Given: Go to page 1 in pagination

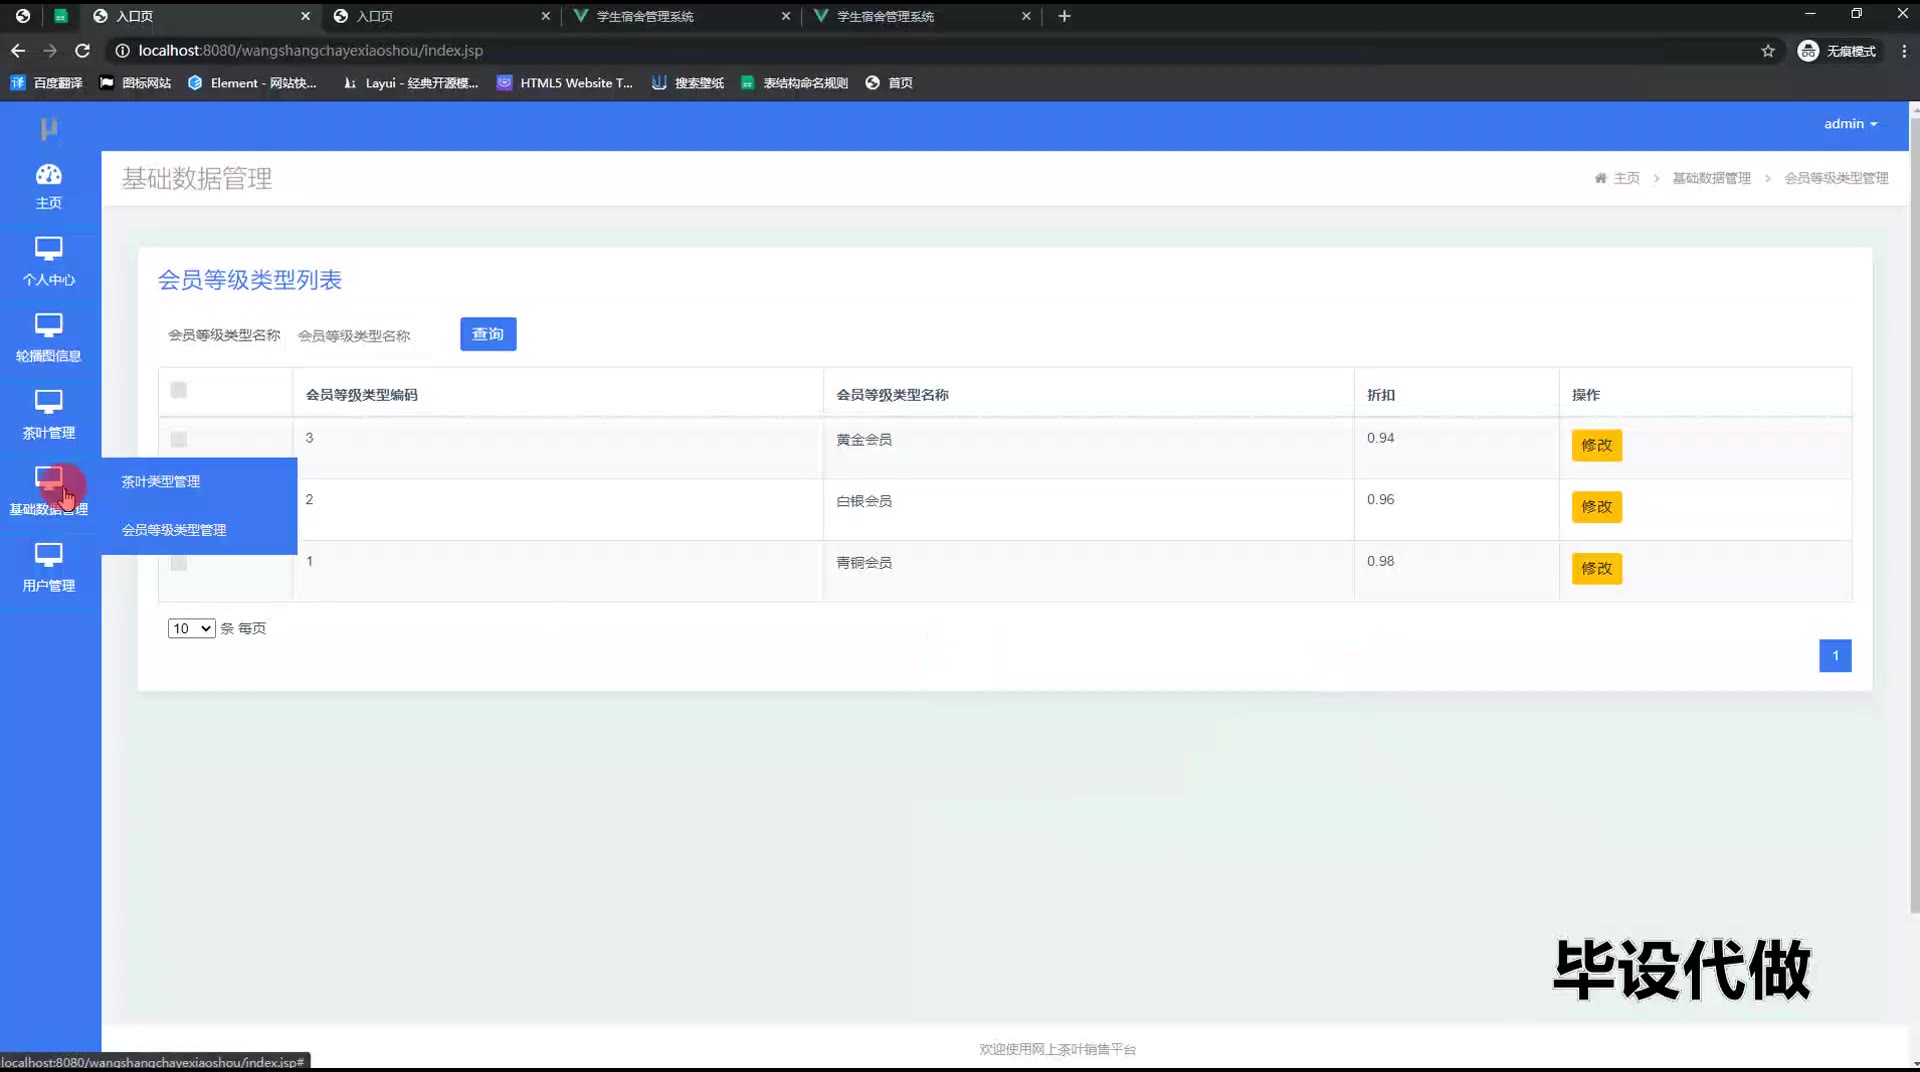Looking at the screenshot, I should (1835, 656).
